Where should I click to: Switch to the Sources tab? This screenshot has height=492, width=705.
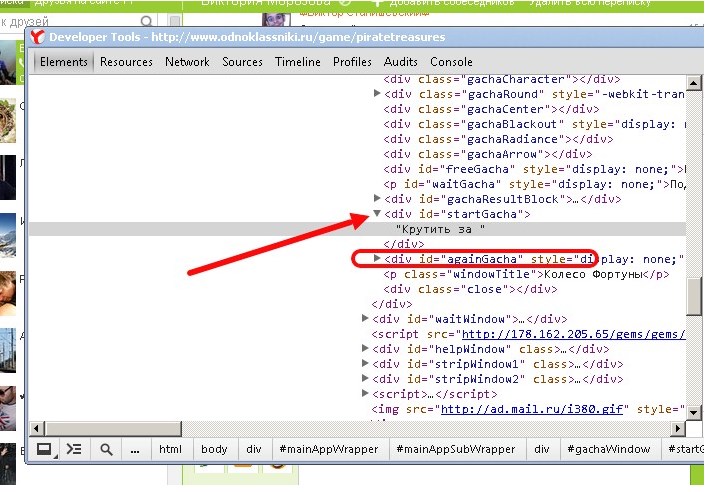coord(242,62)
